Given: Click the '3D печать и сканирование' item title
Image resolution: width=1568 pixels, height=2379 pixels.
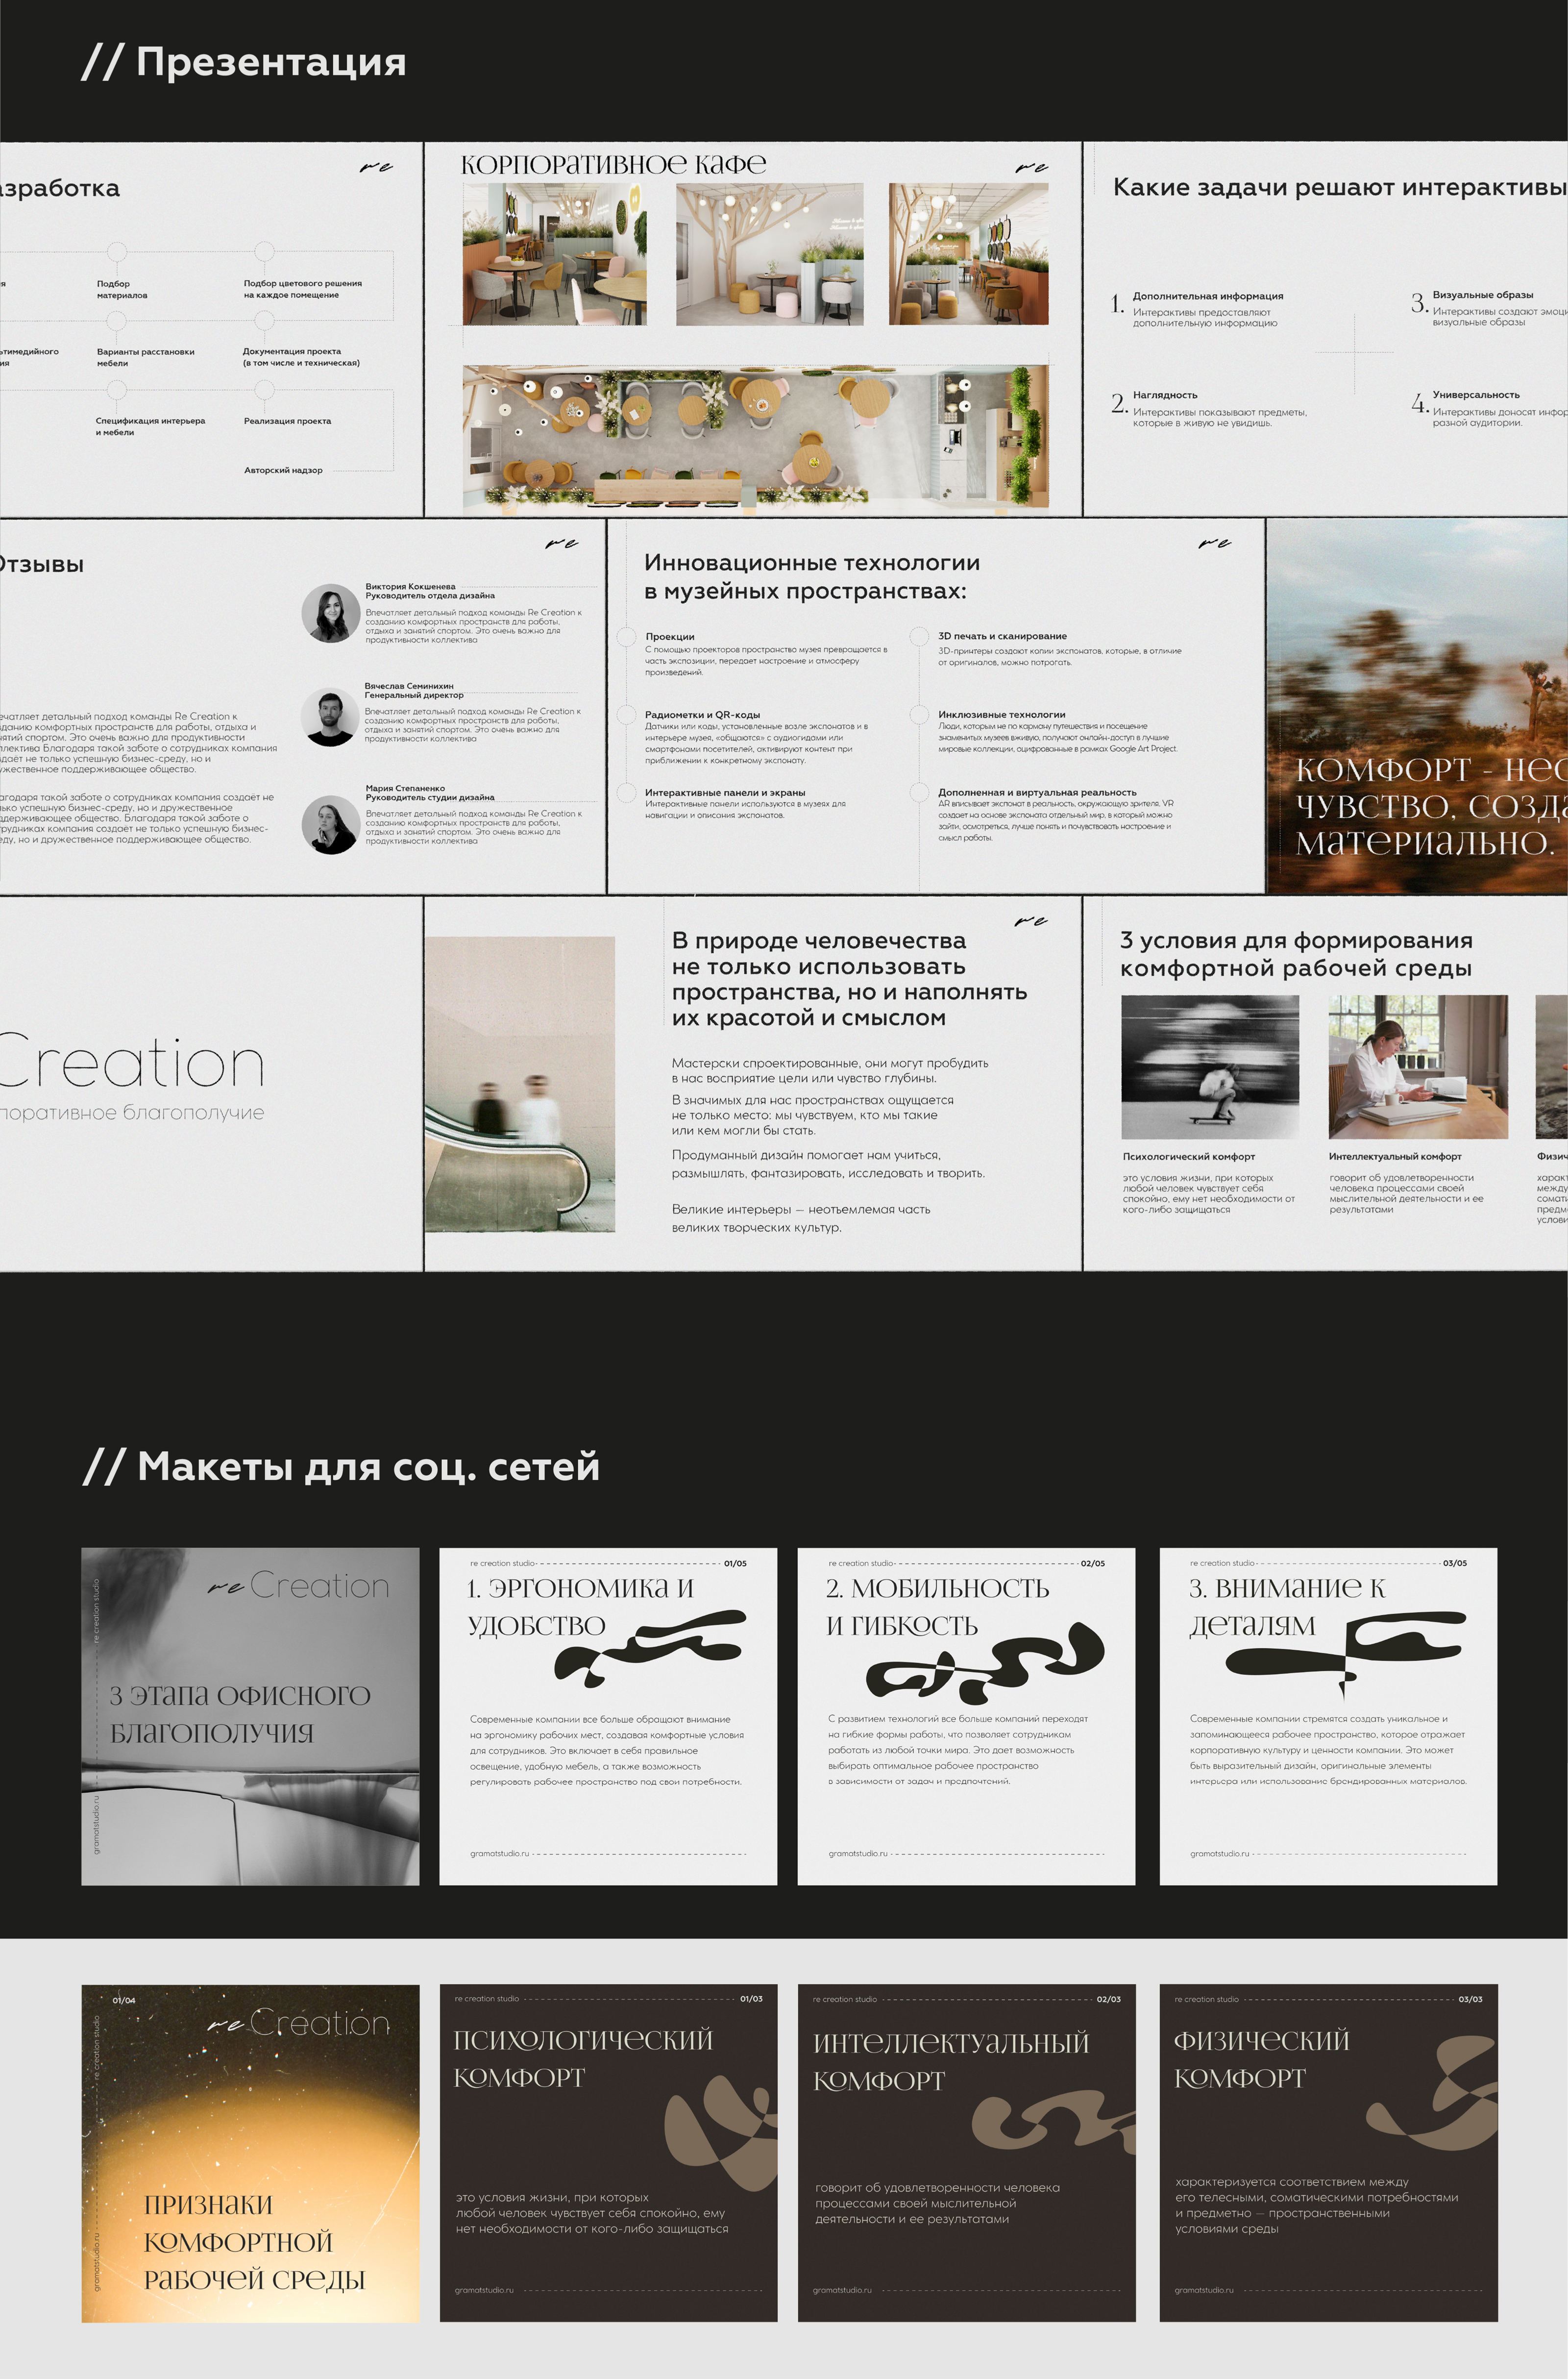Looking at the screenshot, I should point(1002,636).
